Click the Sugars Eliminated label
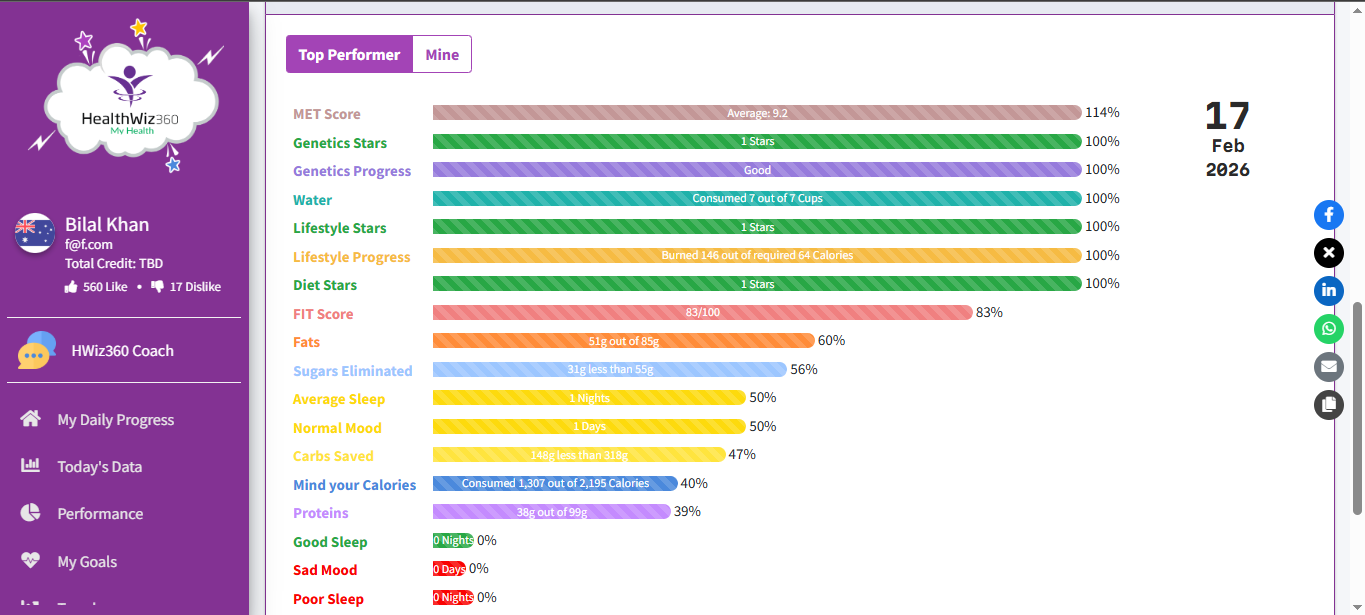Image resolution: width=1365 pixels, height=615 pixels. pos(353,371)
